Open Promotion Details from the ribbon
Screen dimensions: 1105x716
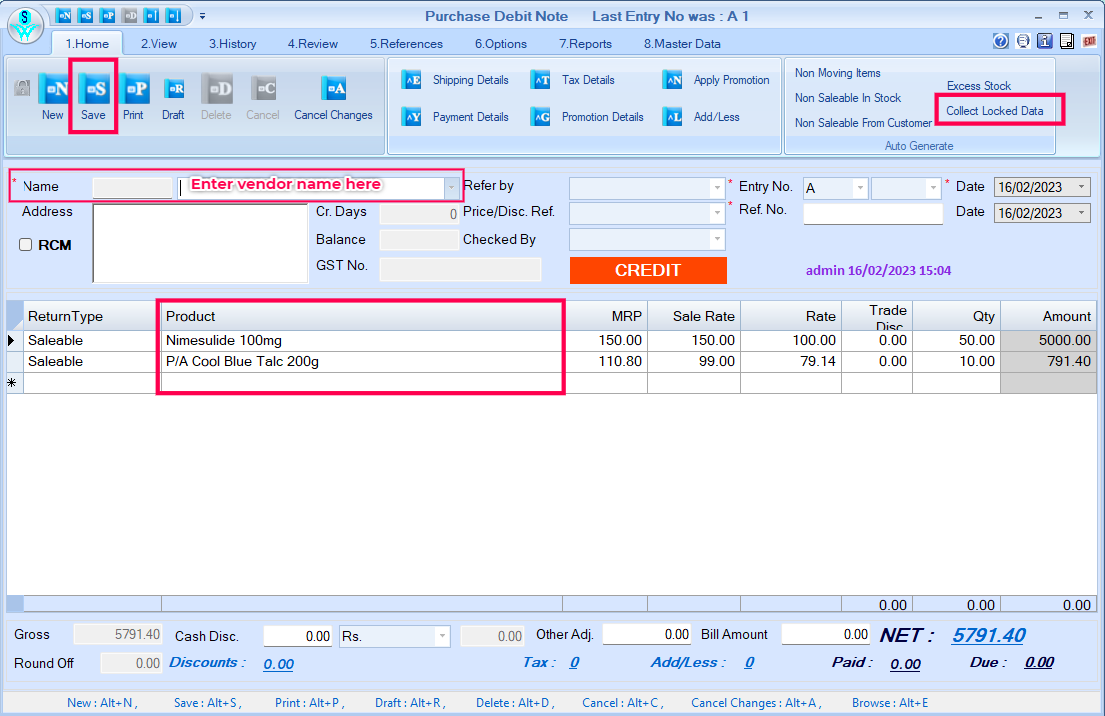coord(587,116)
